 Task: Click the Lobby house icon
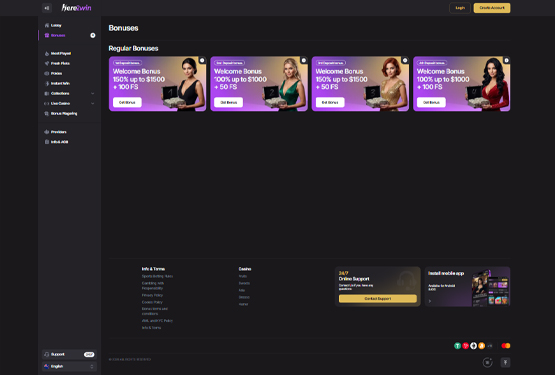pyautogui.click(x=47, y=25)
